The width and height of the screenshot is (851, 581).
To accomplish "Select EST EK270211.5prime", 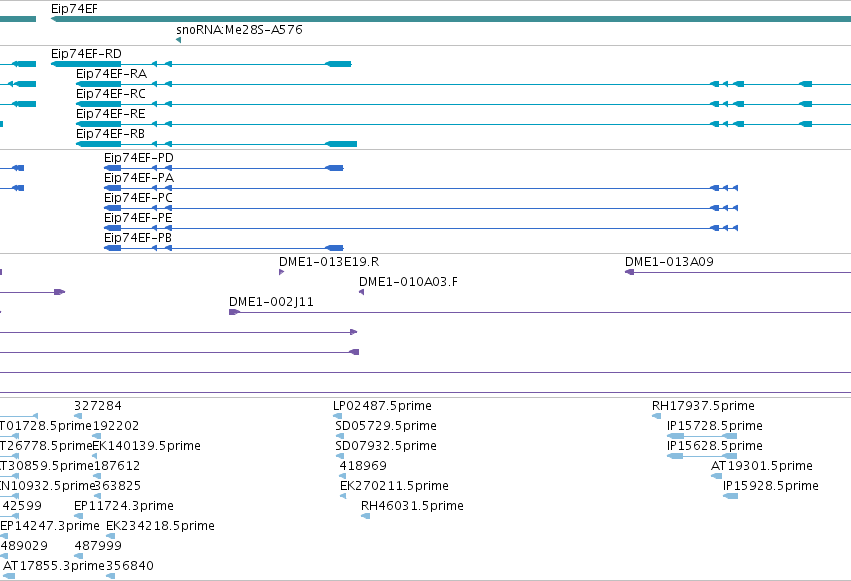I will [394, 486].
